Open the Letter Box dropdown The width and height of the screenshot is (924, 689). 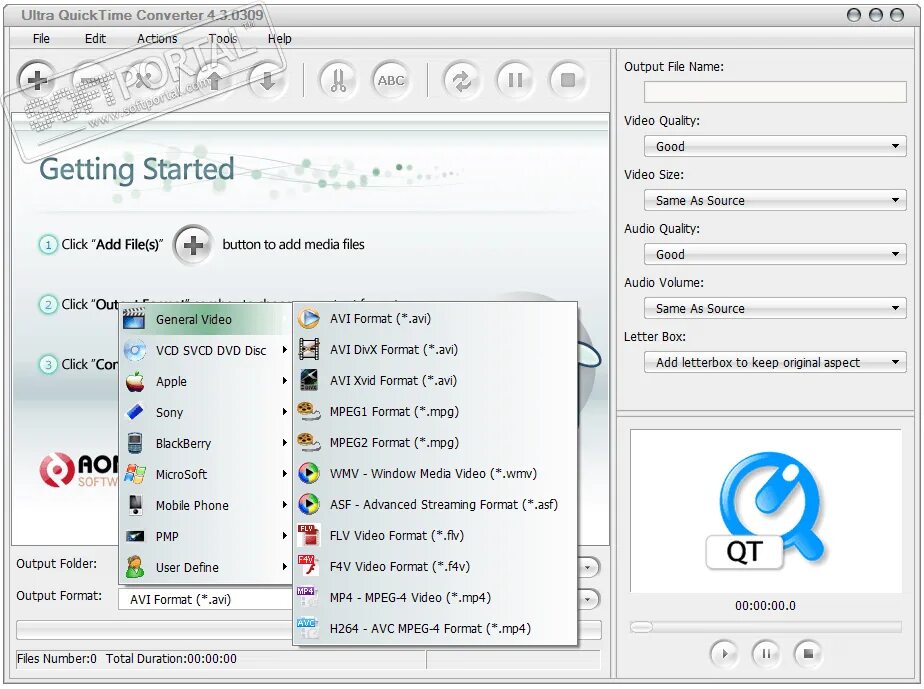[x=775, y=362]
